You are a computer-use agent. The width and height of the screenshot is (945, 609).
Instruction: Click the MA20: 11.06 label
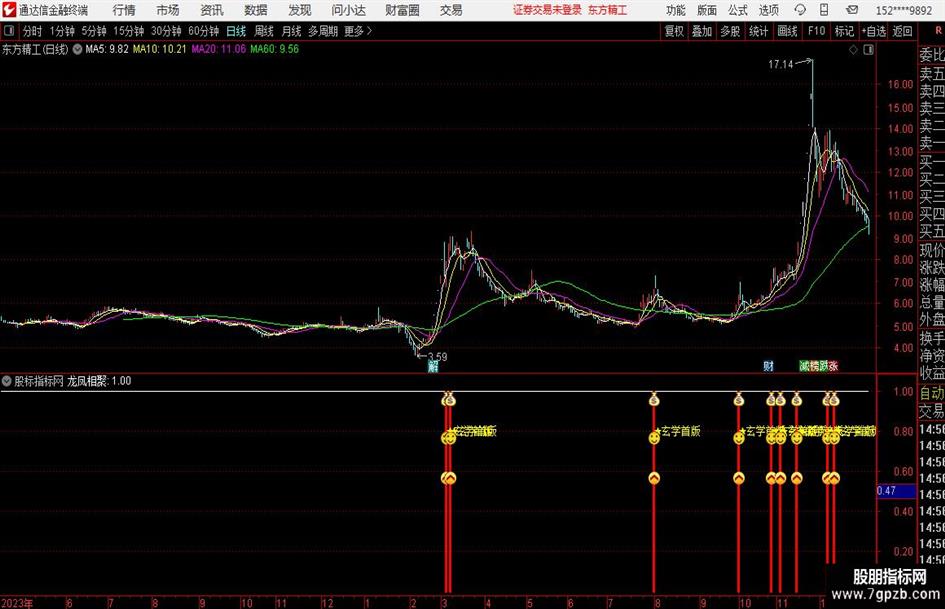click(x=218, y=49)
